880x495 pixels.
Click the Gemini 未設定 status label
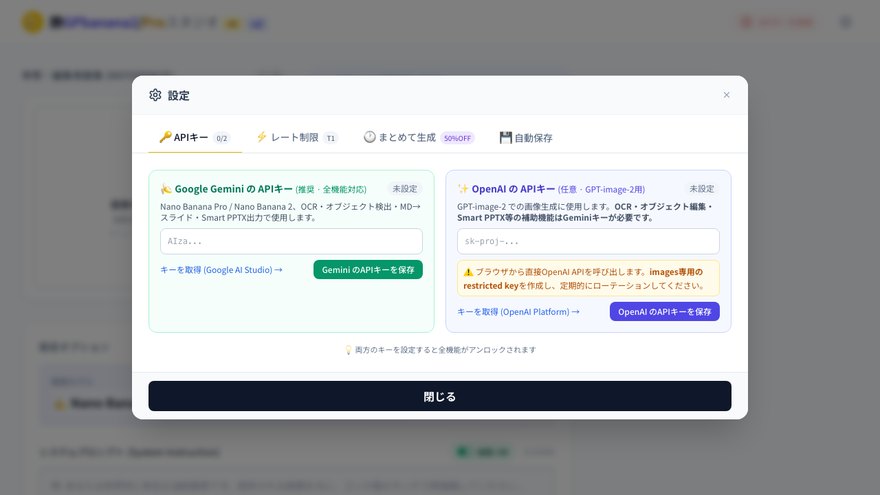coord(405,189)
